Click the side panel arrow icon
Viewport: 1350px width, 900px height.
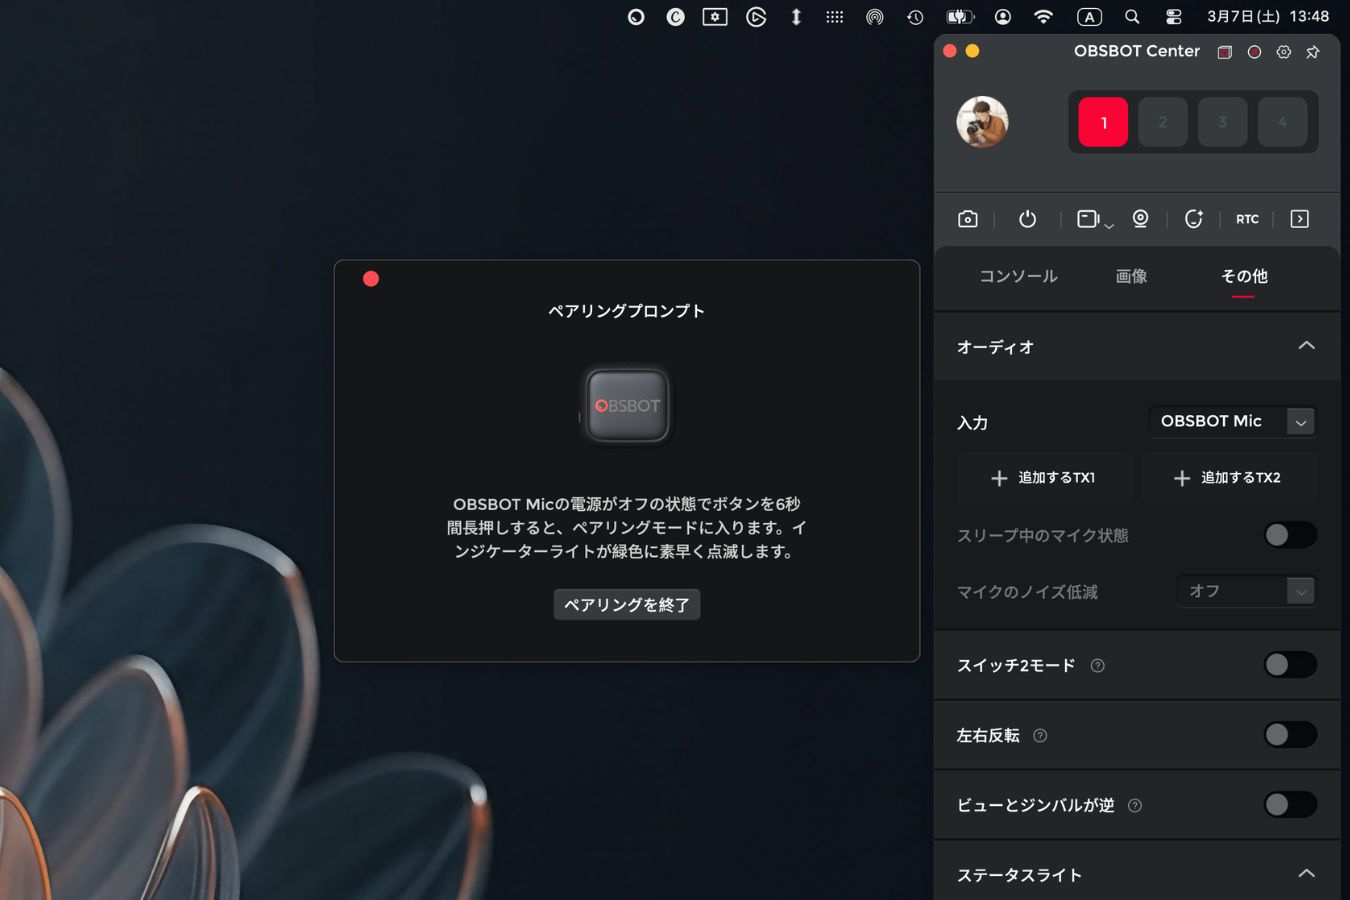[x=1299, y=219]
